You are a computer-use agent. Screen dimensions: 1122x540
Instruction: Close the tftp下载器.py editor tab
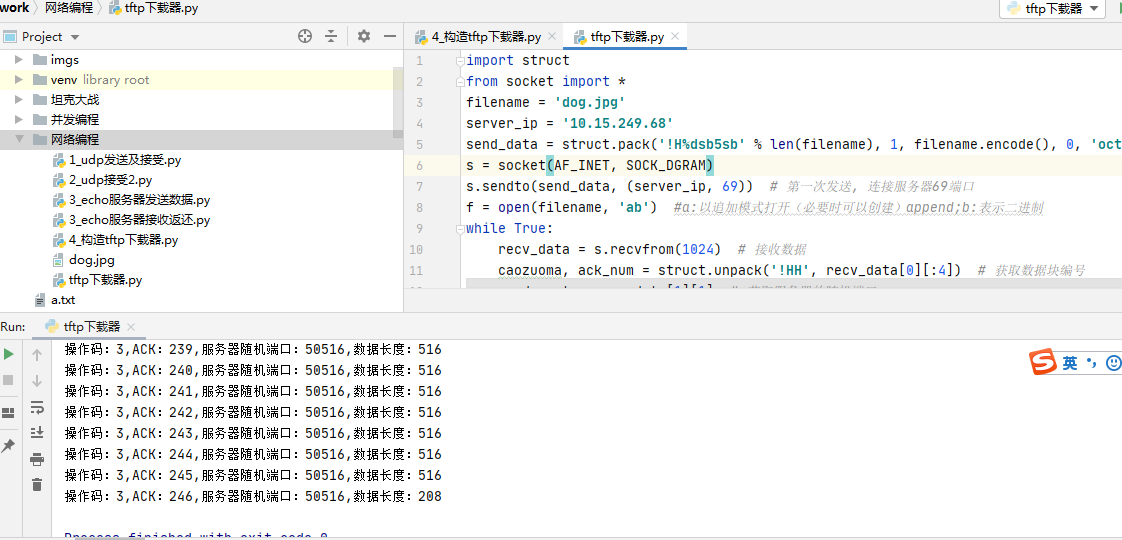tap(675, 36)
